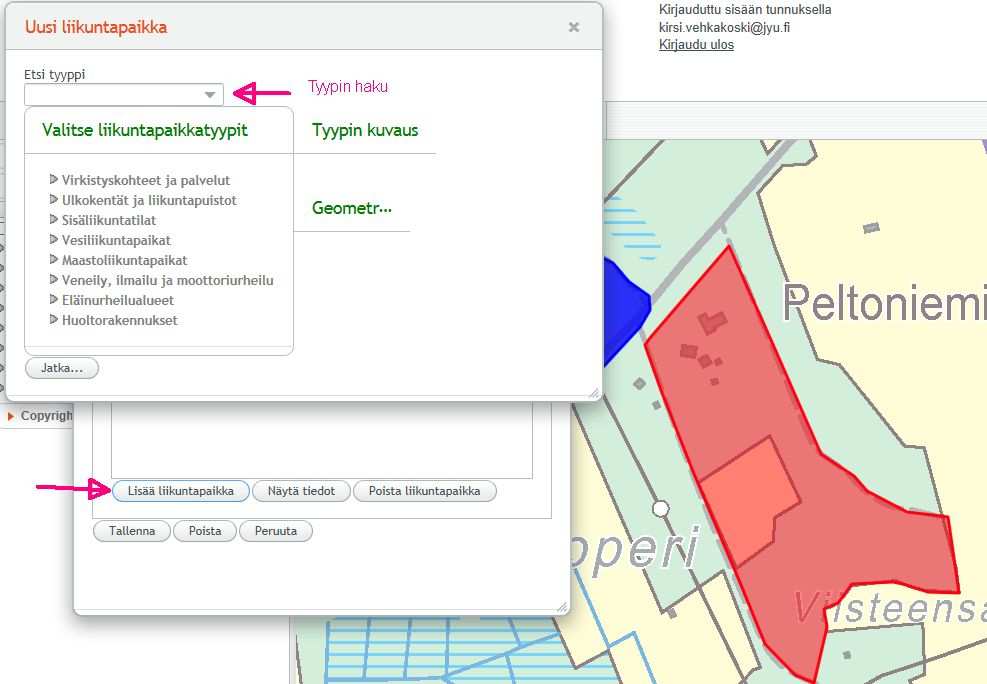
Task: Select the Valitse liikuntapaikkatyypit tab
Action: coord(145,130)
